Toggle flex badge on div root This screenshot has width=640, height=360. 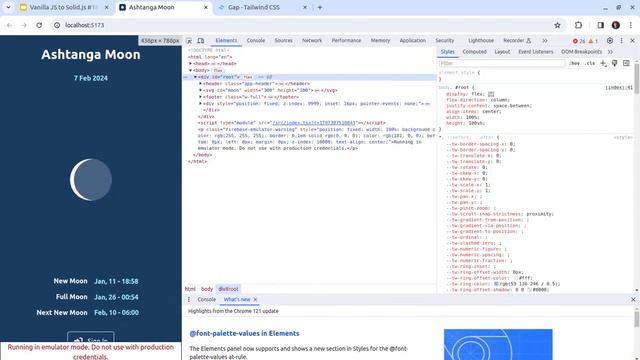click(x=248, y=77)
